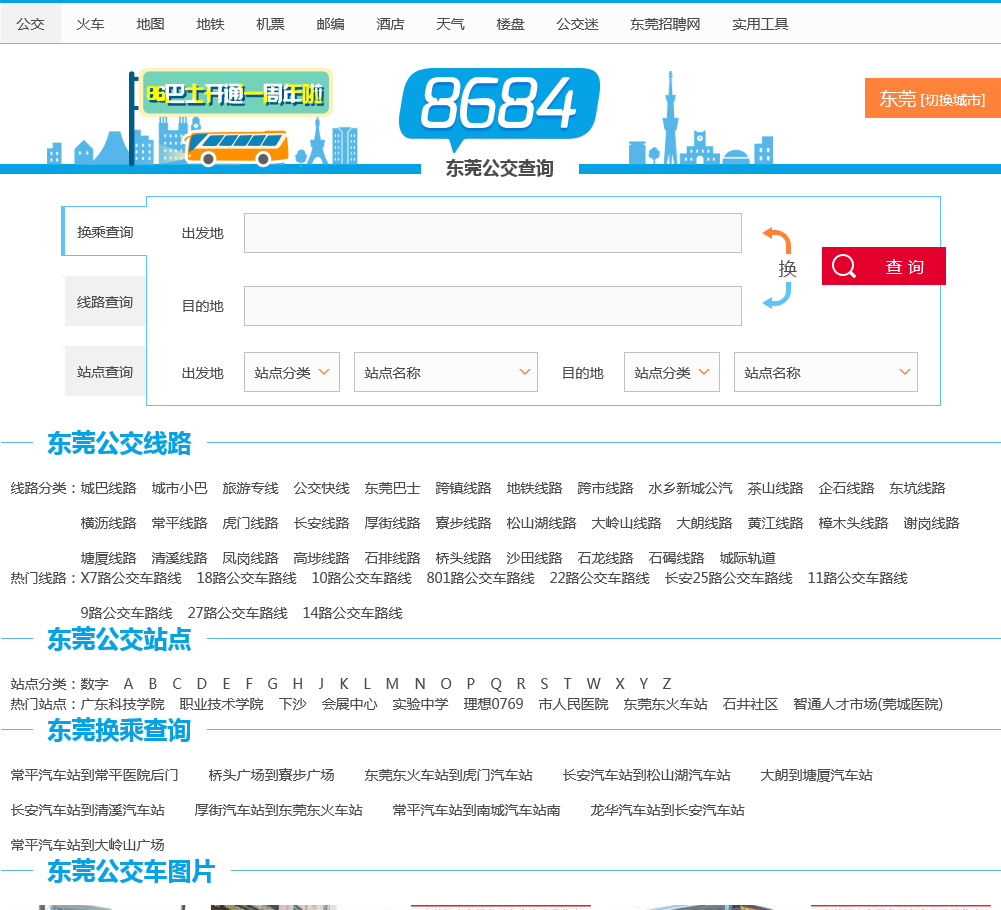This screenshot has width=1001, height=910.
Task: Click the 东莞公交线路 section heading
Action: coord(119,443)
